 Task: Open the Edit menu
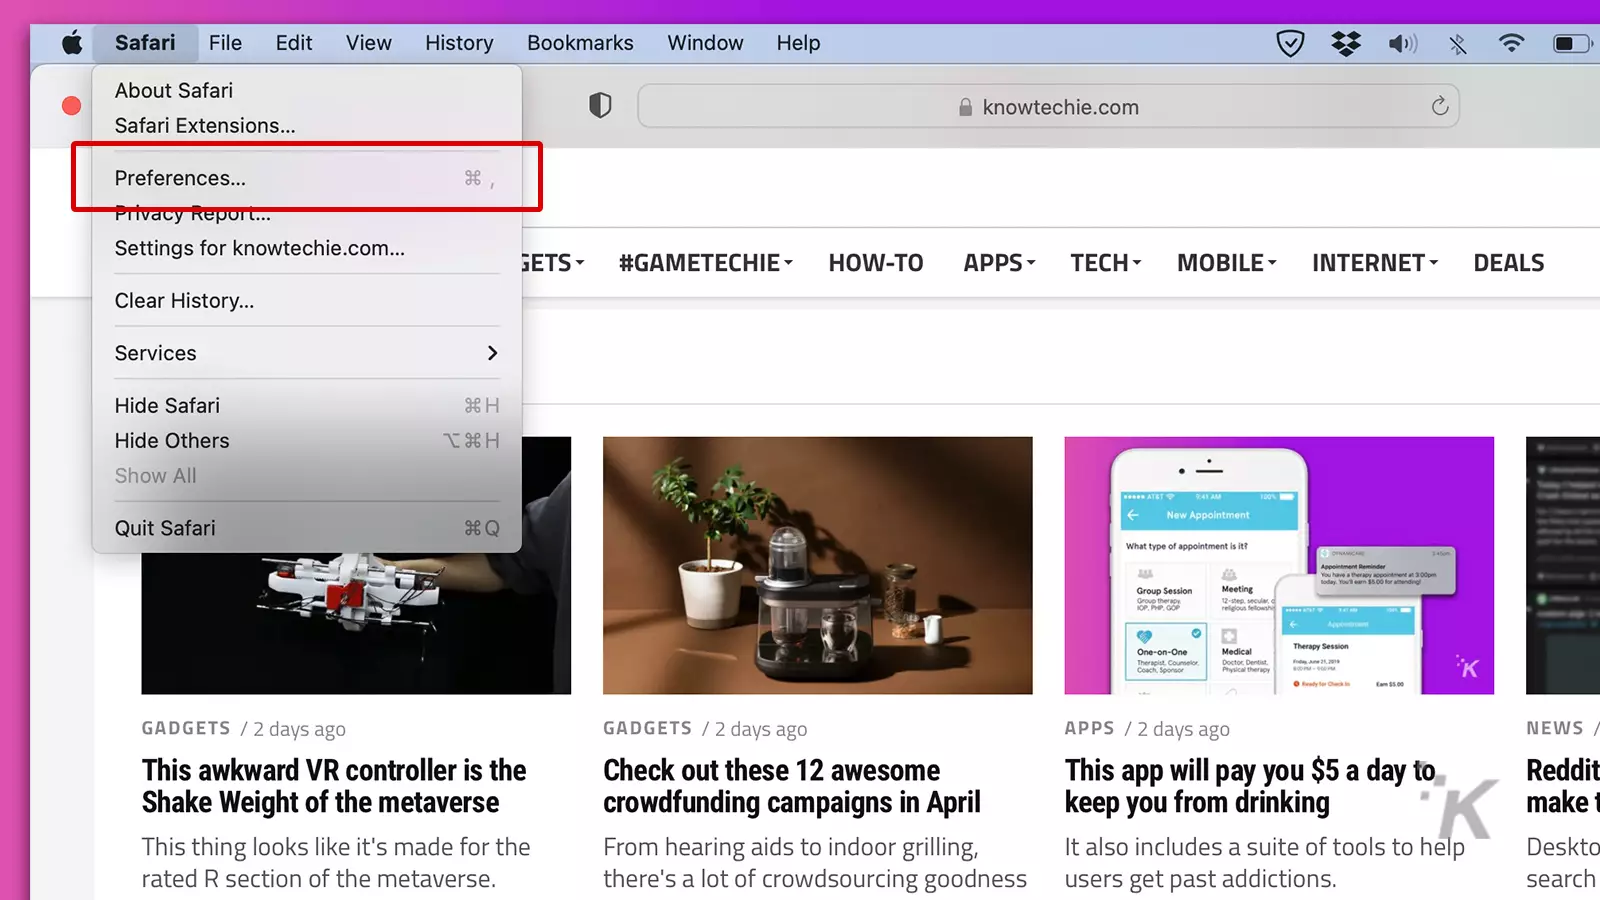pyautogui.click(x=294, y=43)
